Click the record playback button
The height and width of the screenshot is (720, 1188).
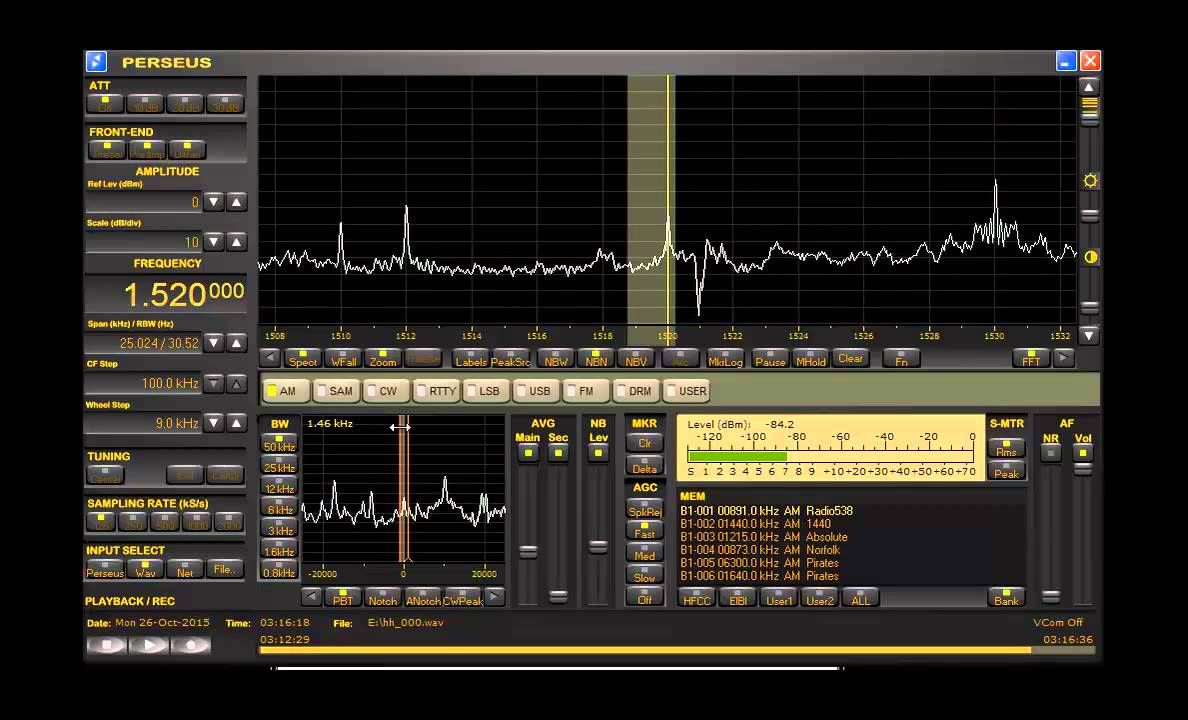click(190, 645)
